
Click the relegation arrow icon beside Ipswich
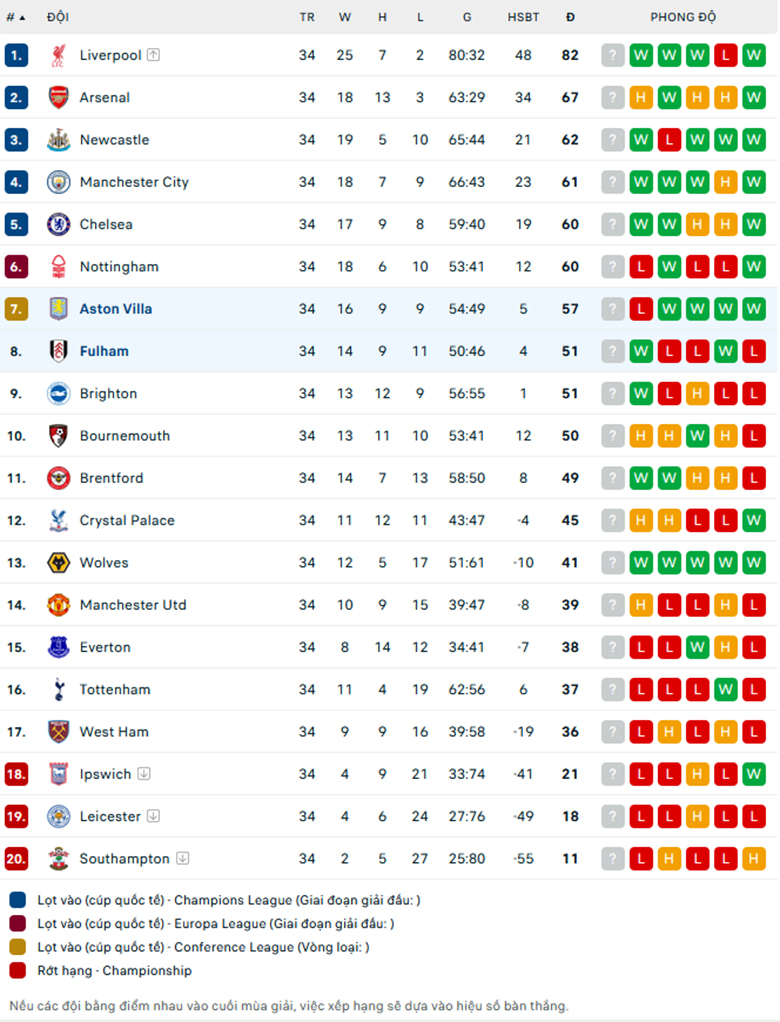click(x=144, y=774)
